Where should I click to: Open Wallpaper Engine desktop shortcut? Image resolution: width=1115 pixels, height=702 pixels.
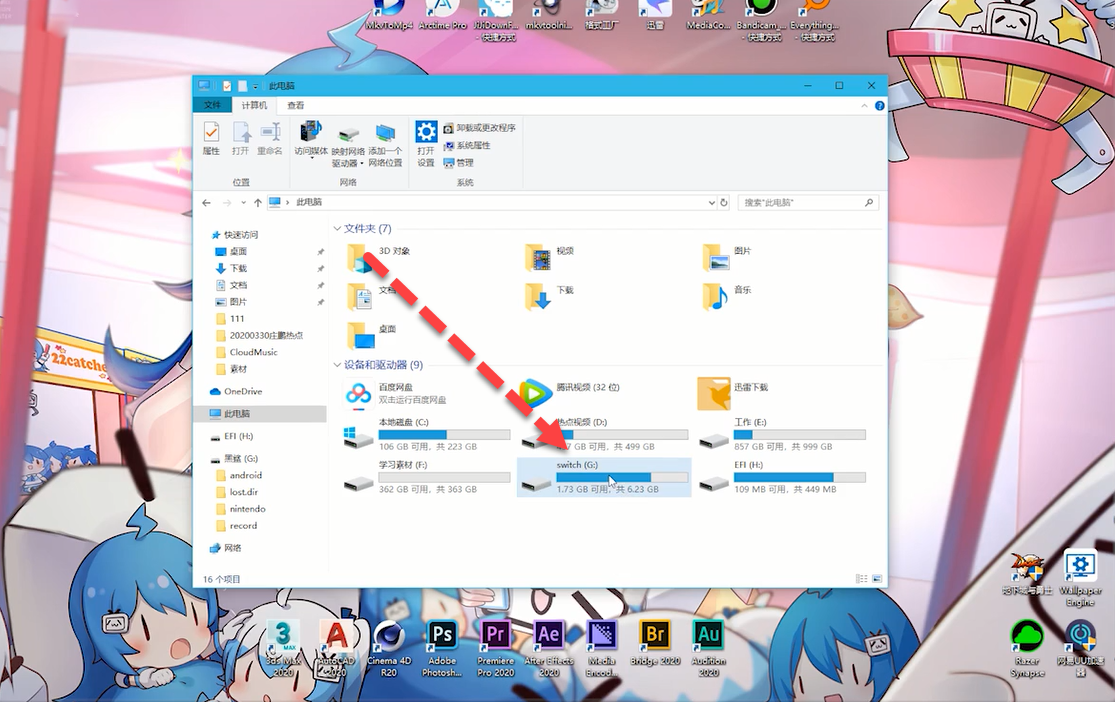[x=1080, y=578]
